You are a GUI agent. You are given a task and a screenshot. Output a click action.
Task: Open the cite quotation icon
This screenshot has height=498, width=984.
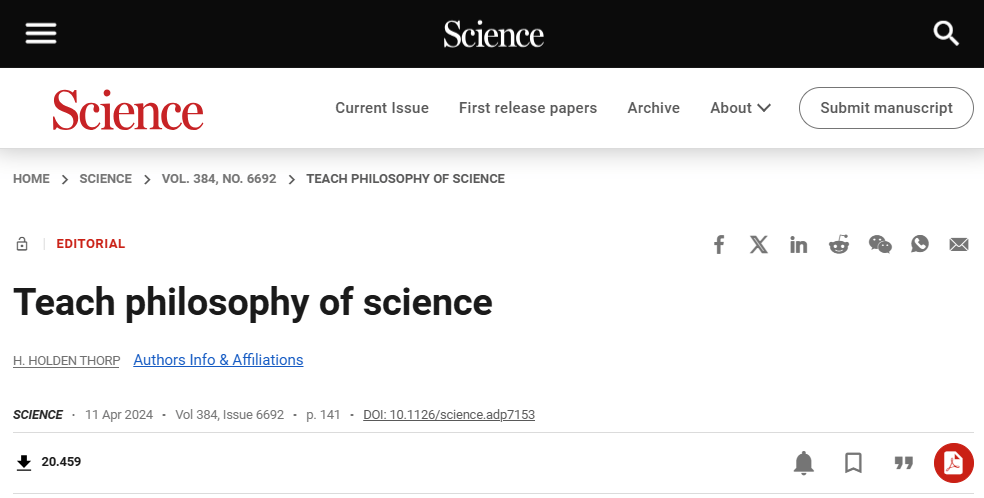pyautogui.click(x=904, y=463)
